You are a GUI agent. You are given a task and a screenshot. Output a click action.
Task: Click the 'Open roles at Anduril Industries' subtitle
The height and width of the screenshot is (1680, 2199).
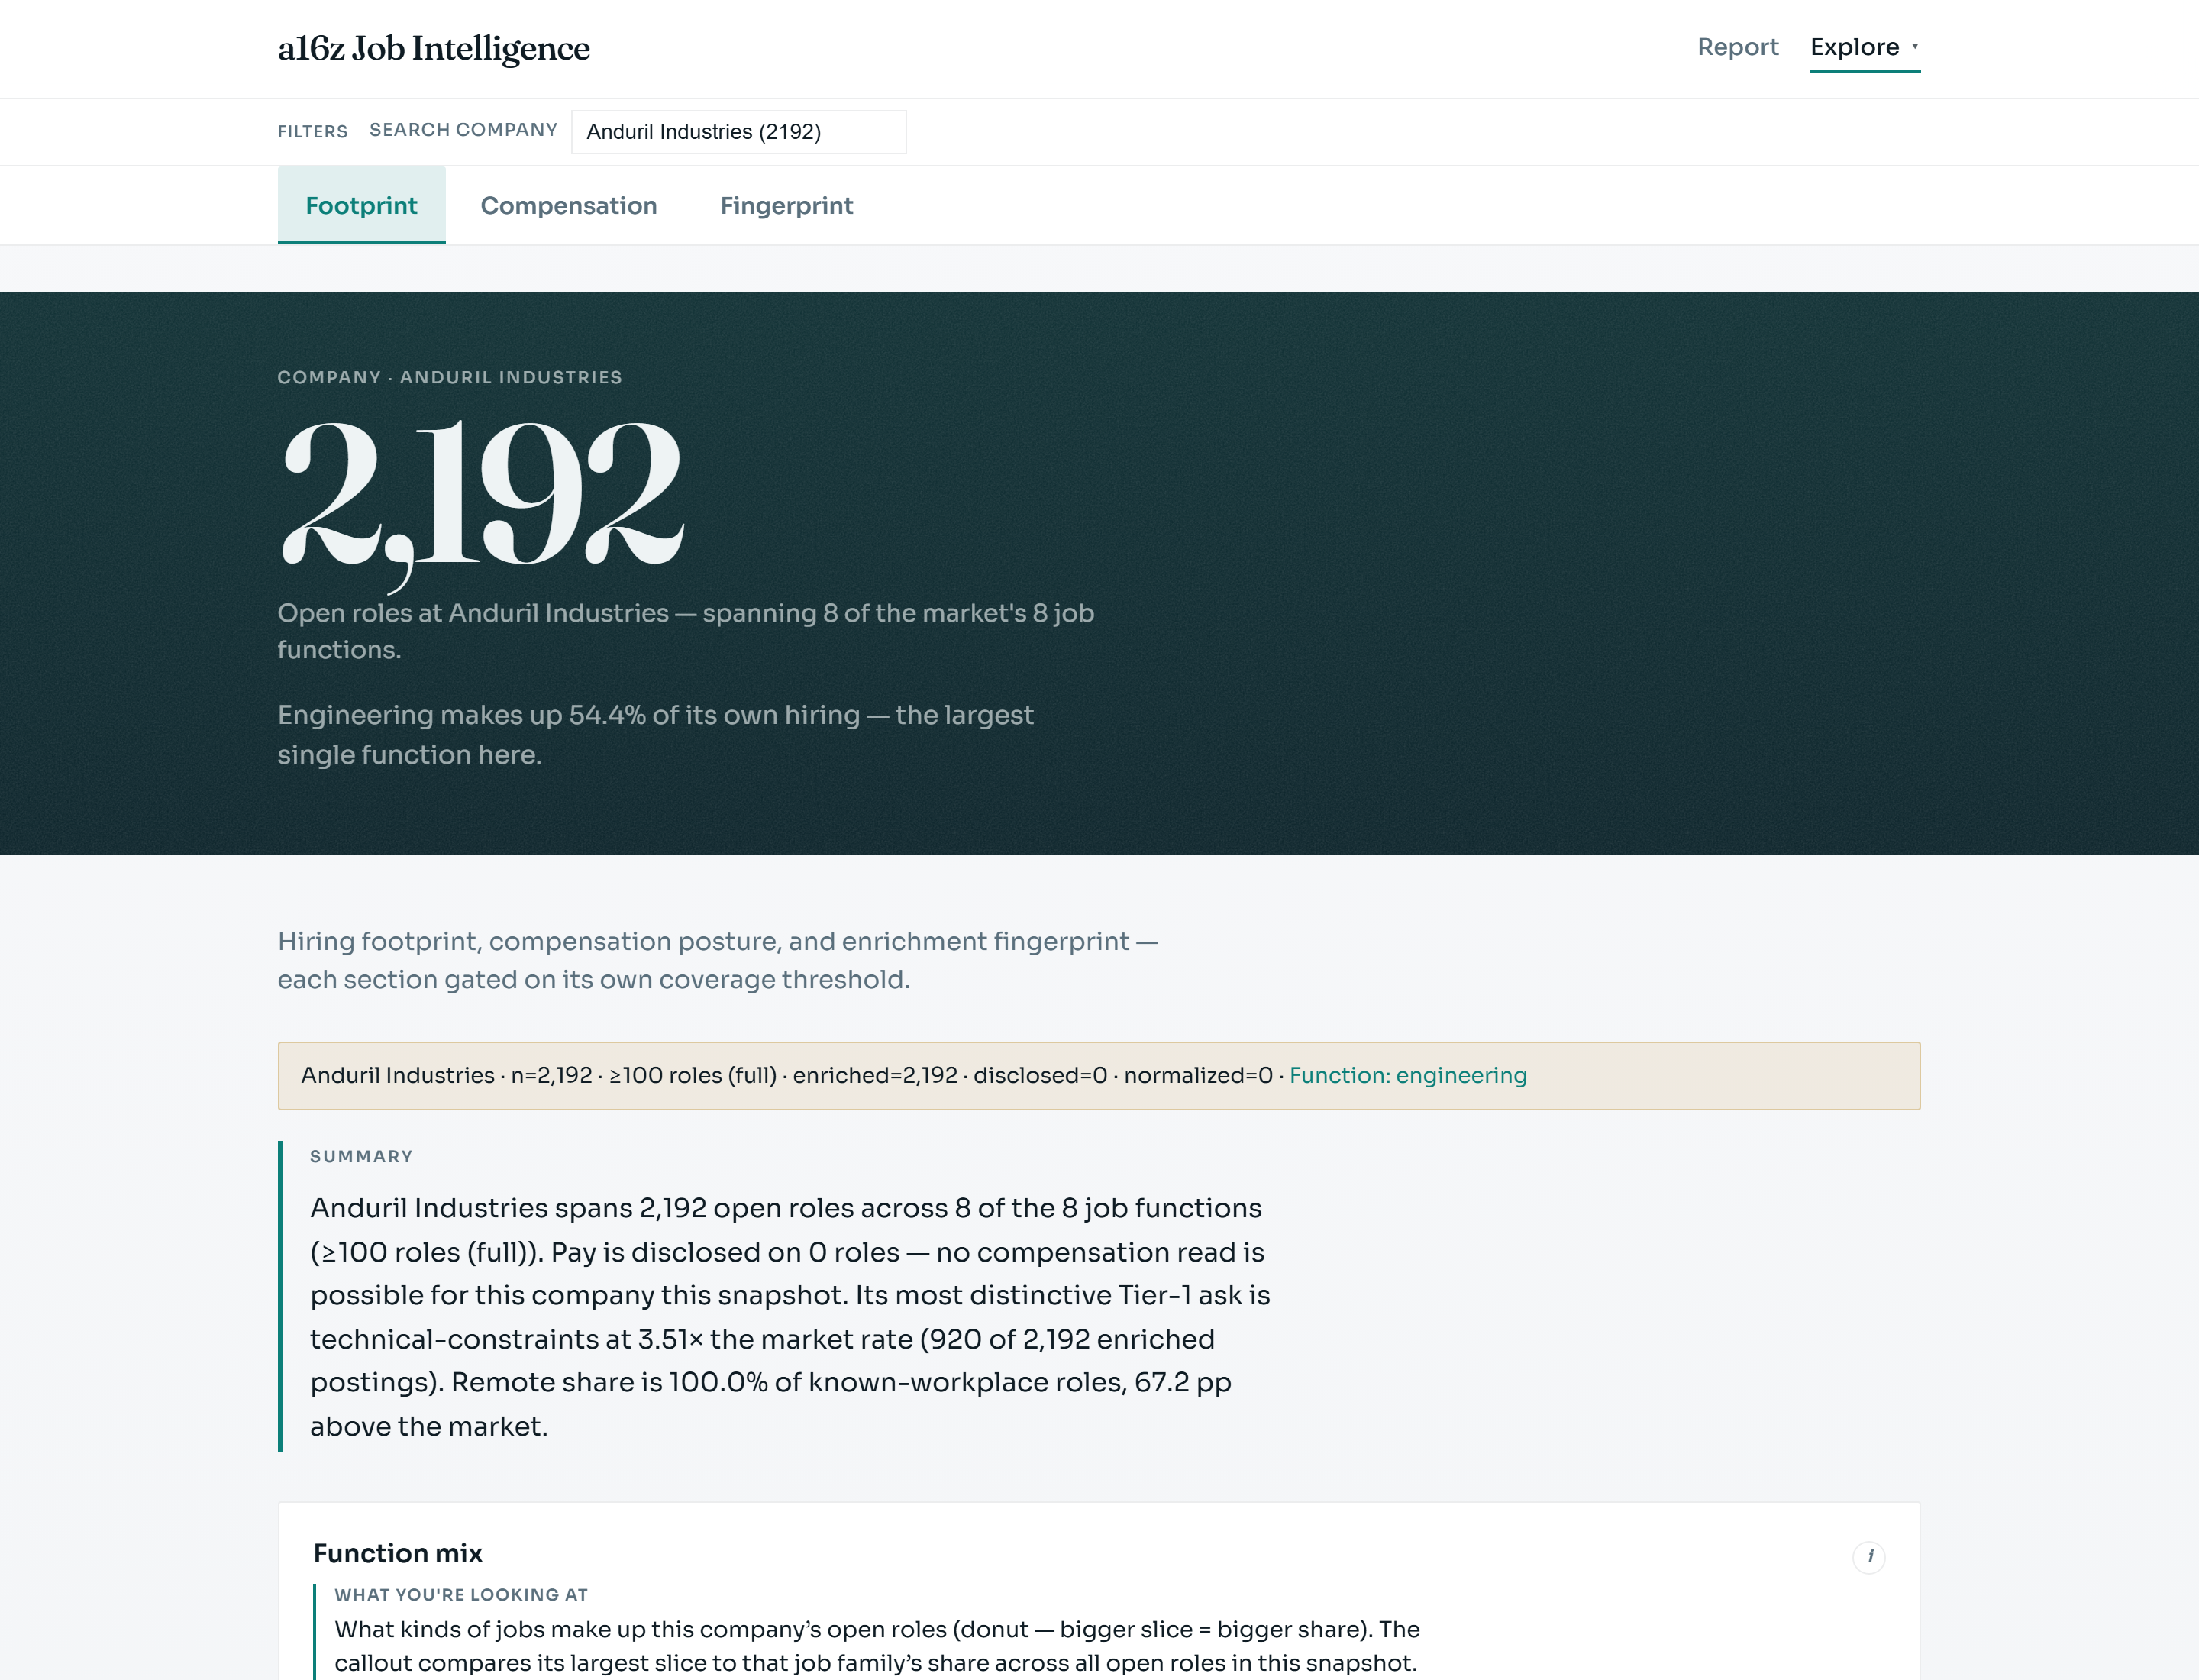685,631
